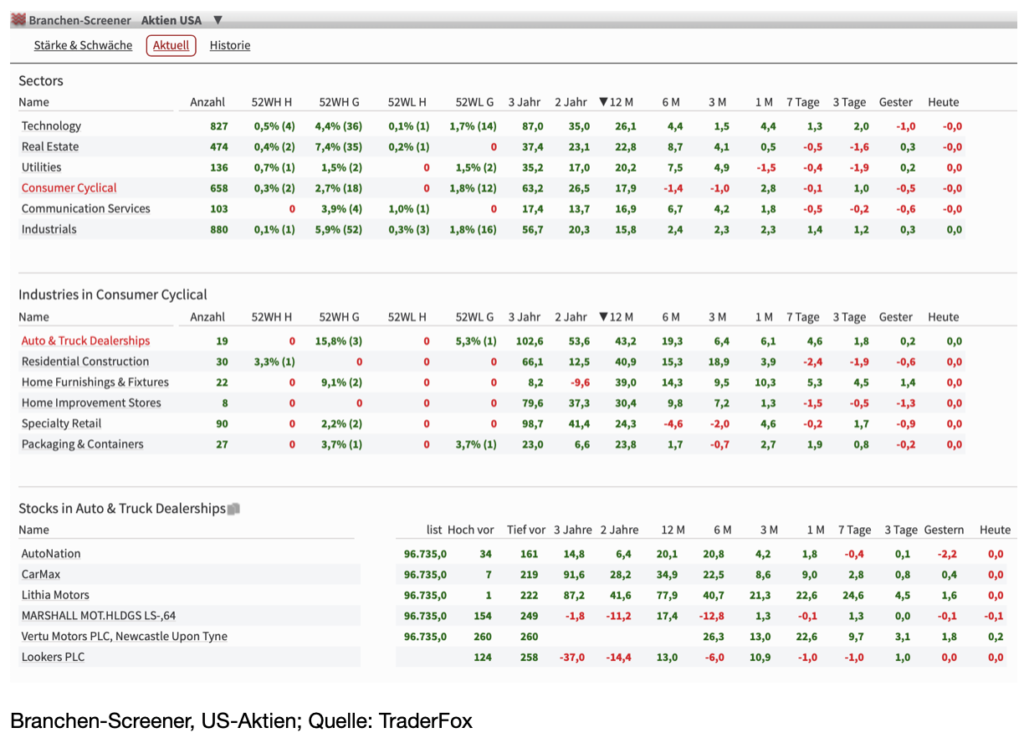Image resolution: width=1024 pixels, height=738 pixels.
Task: Select the Auto & Truck Dealerships industry
Action: 86,341
